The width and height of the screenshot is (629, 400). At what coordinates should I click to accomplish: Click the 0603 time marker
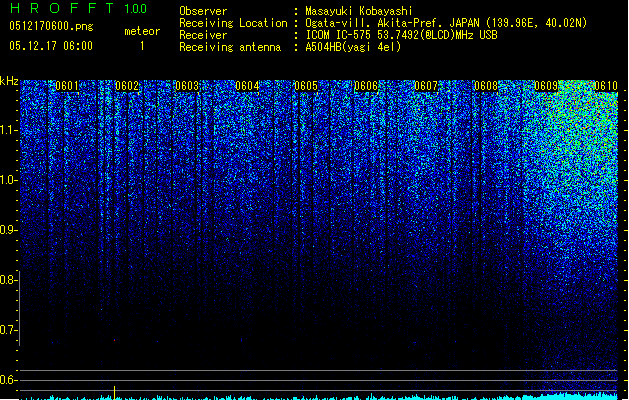187,86
